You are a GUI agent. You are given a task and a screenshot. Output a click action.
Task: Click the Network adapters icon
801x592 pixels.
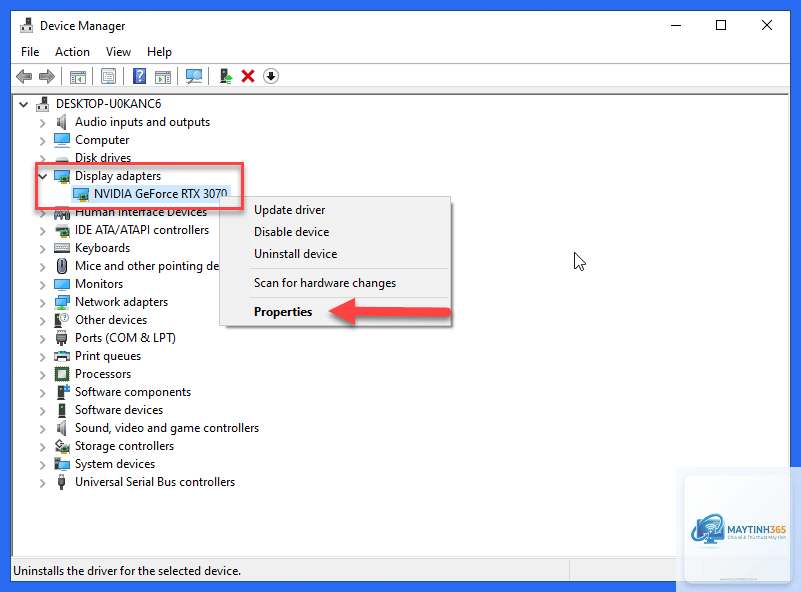62,302
